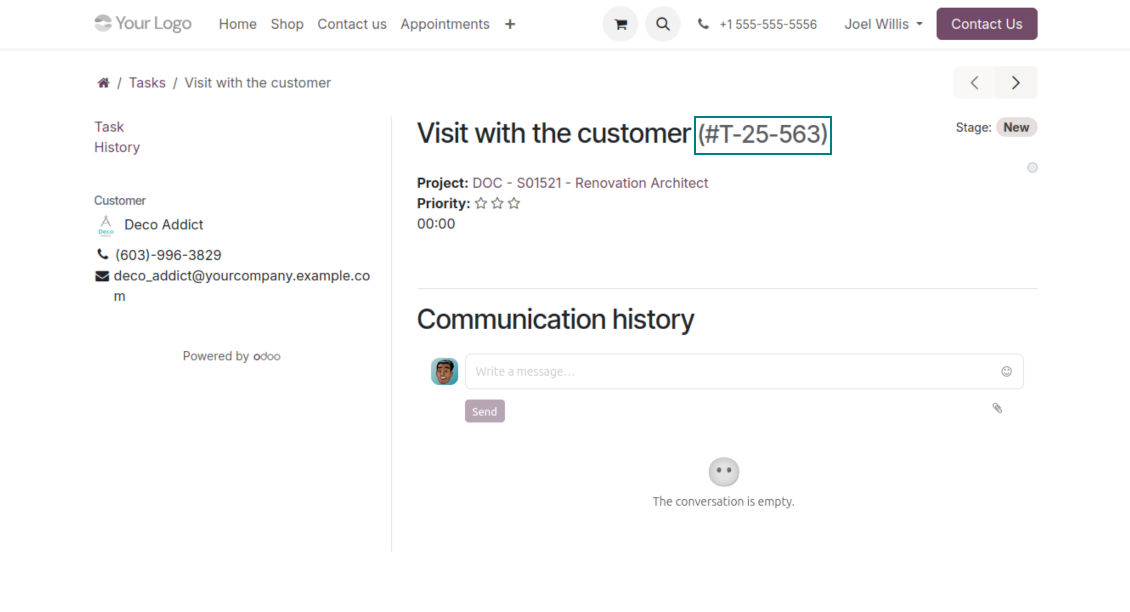Screen dimensions: 1130x612
Task: Click the Contact Us button
Action: 986,24
